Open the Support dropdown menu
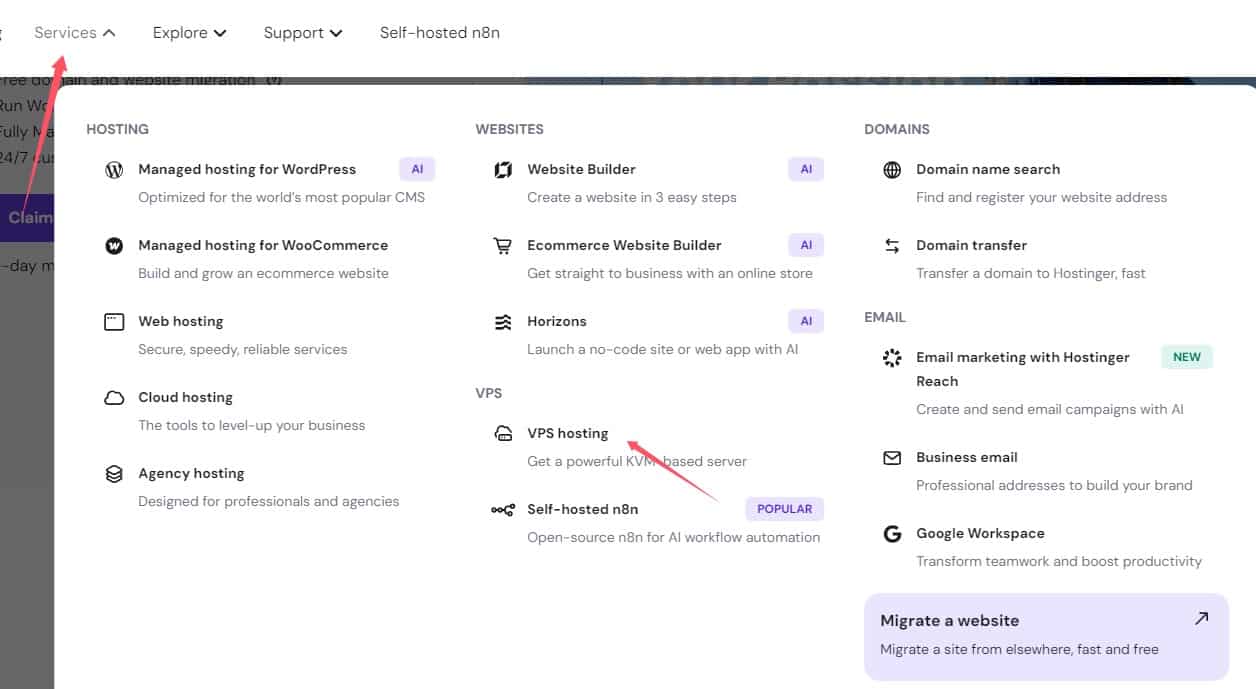Screen dimensions: 1256x689 [x=302, y=33]
